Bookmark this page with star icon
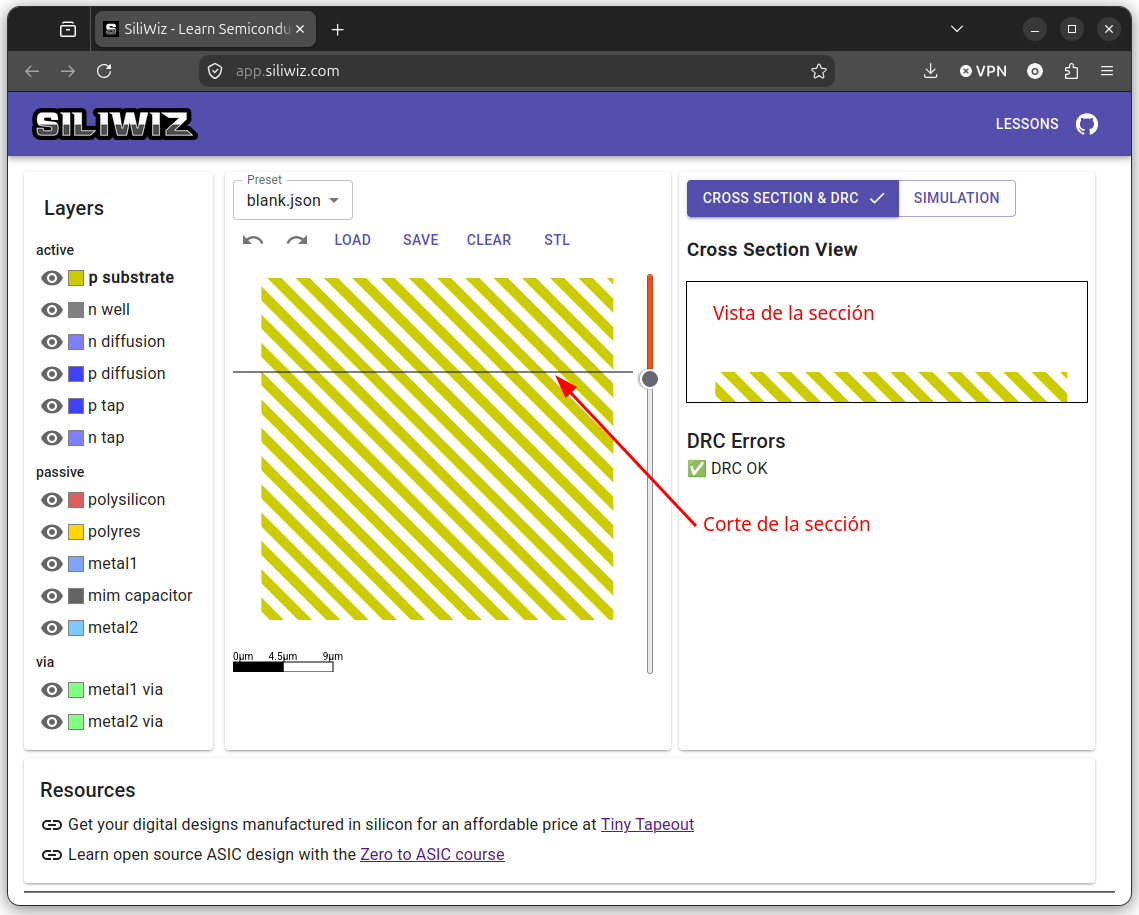1139x915 pixels. [x=819, y=71]
